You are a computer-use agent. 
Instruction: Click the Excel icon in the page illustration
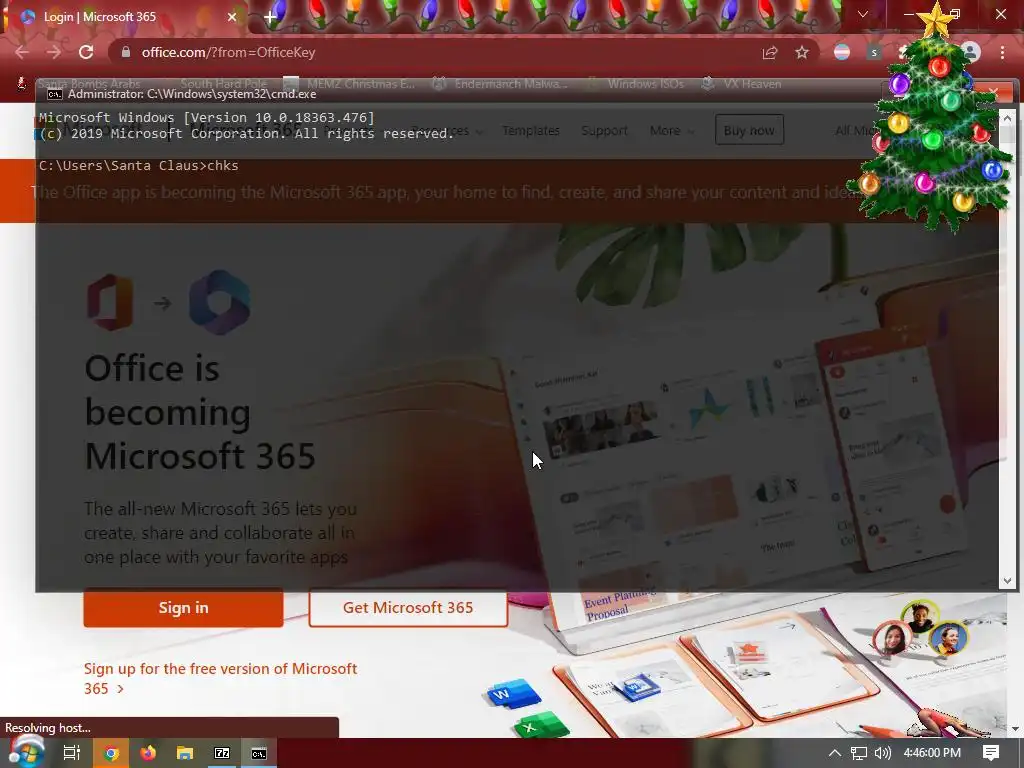point(539,725)
